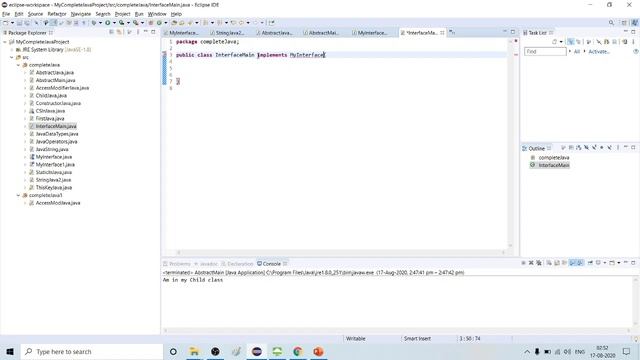Viewport: 640px width, 360px height.
Task: Click the New file toolbar icon
Action: click(6, 23)
